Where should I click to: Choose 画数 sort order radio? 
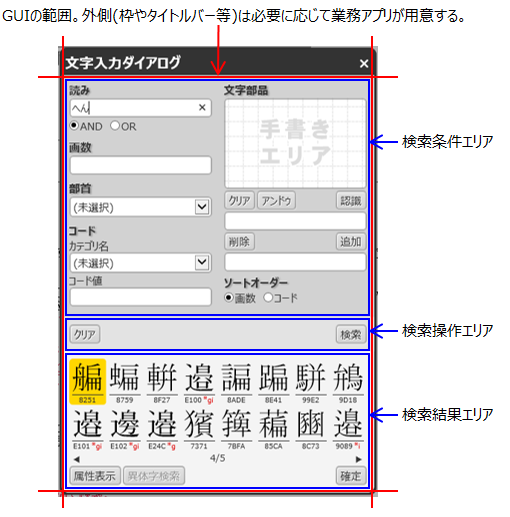[228, 297]
